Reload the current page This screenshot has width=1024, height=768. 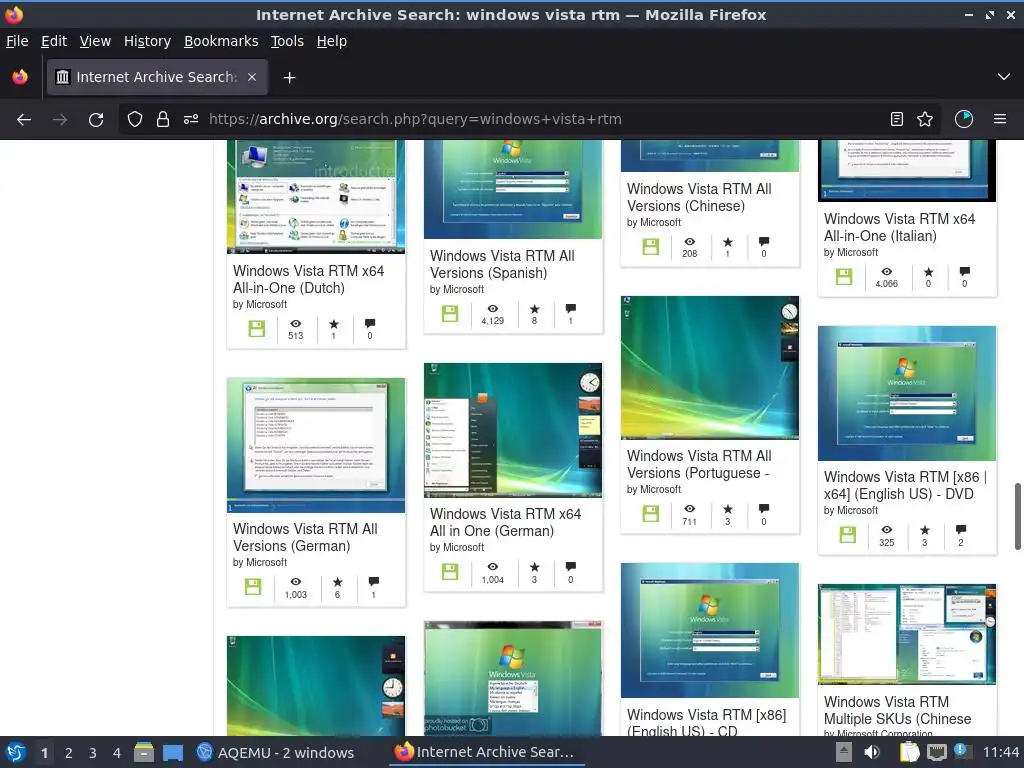pos(96,120)
